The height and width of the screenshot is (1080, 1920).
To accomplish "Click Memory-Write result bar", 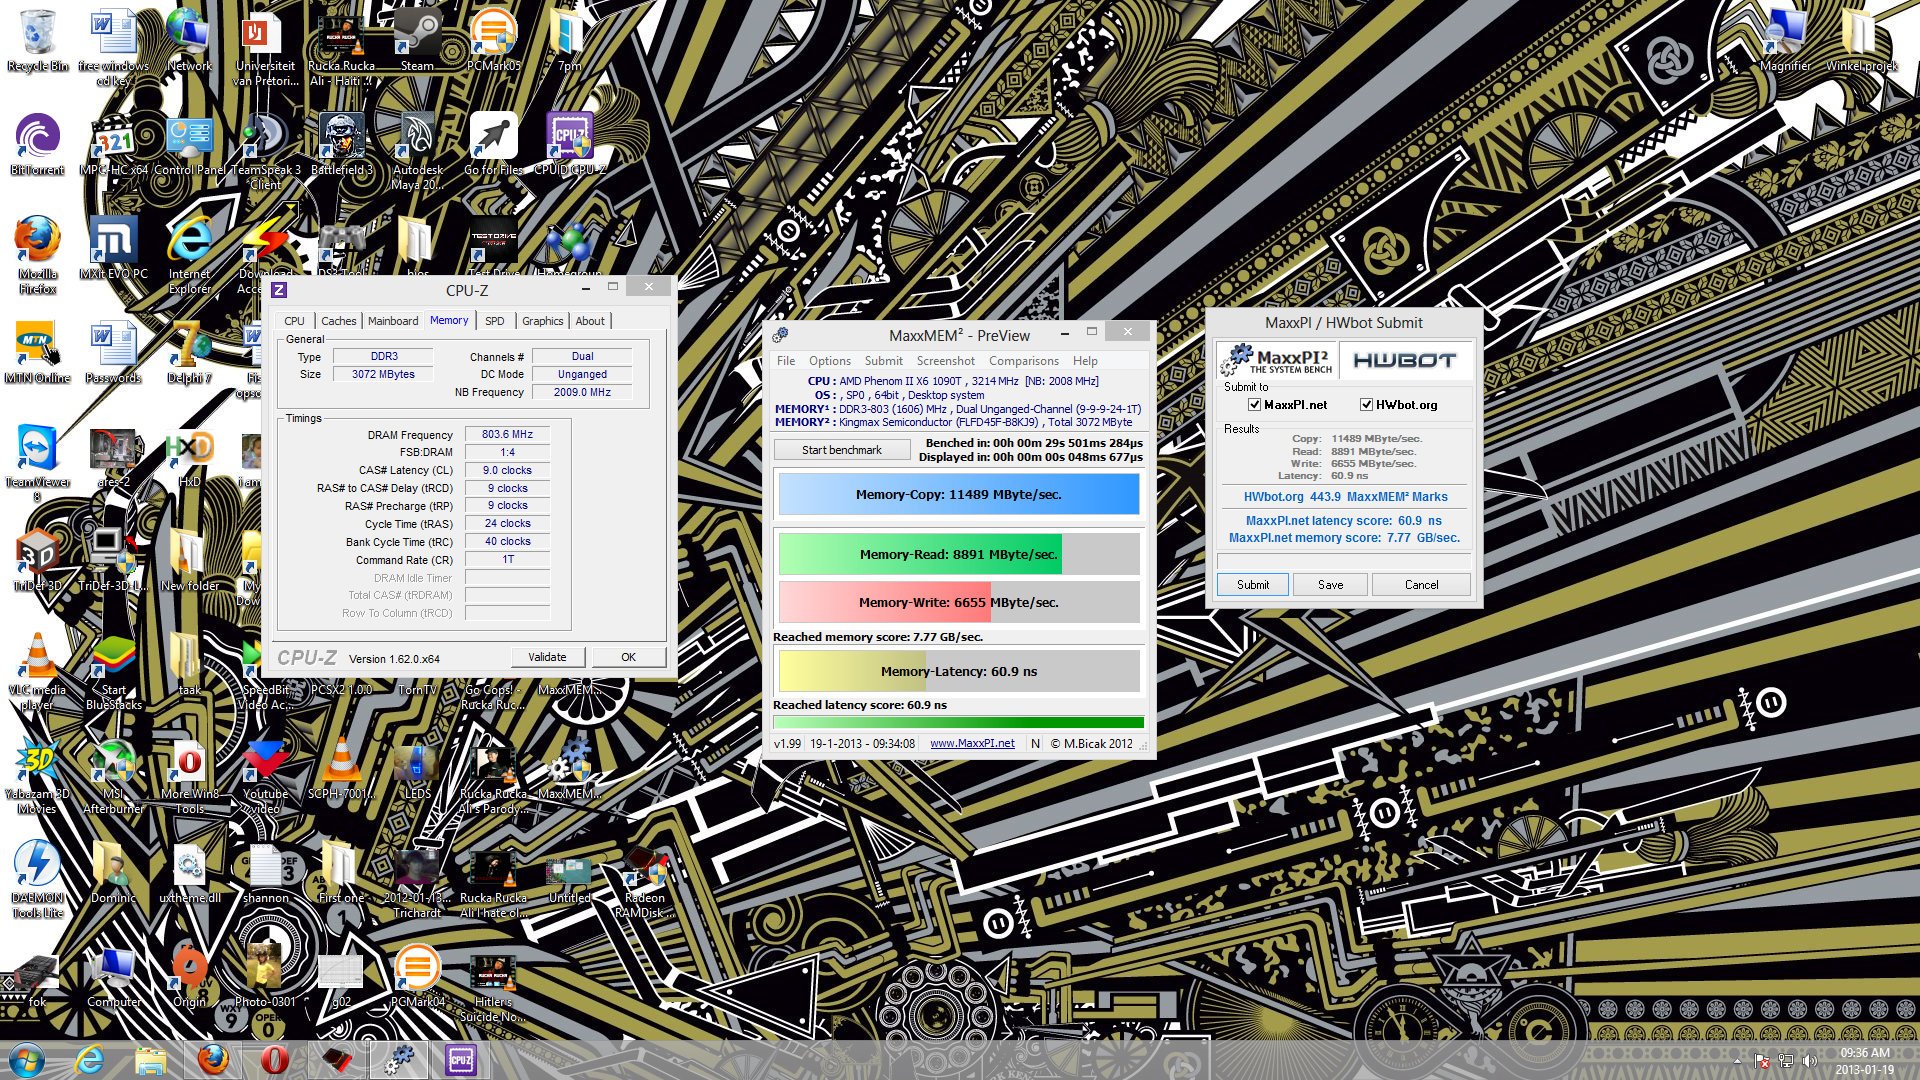I will click(958, 602).
